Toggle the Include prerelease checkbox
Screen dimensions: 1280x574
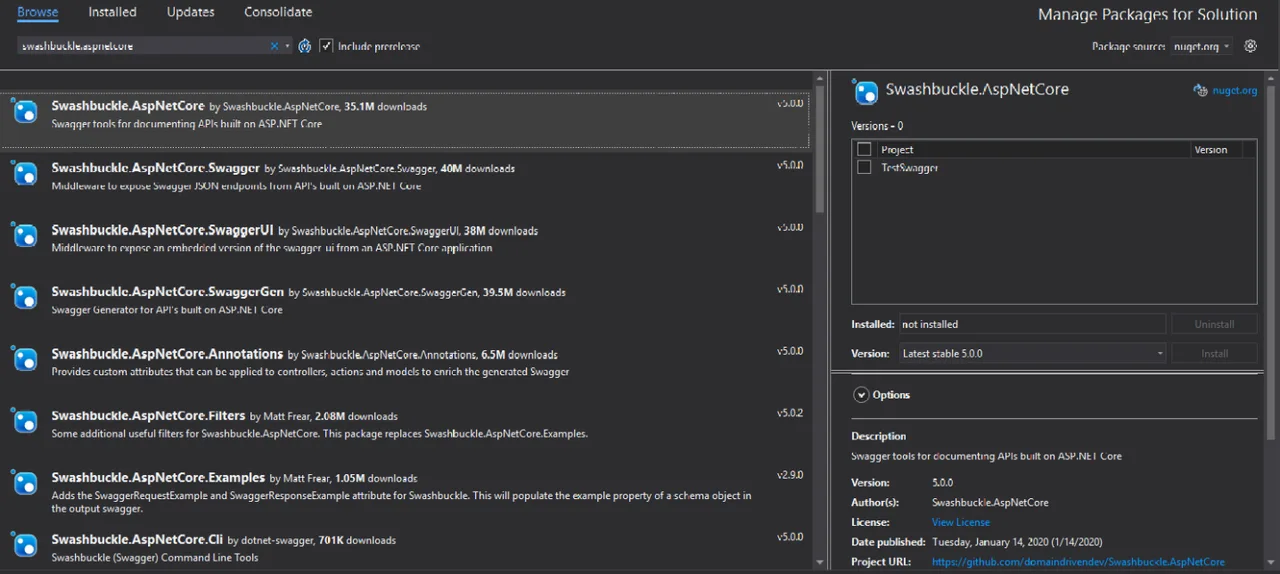326,46
